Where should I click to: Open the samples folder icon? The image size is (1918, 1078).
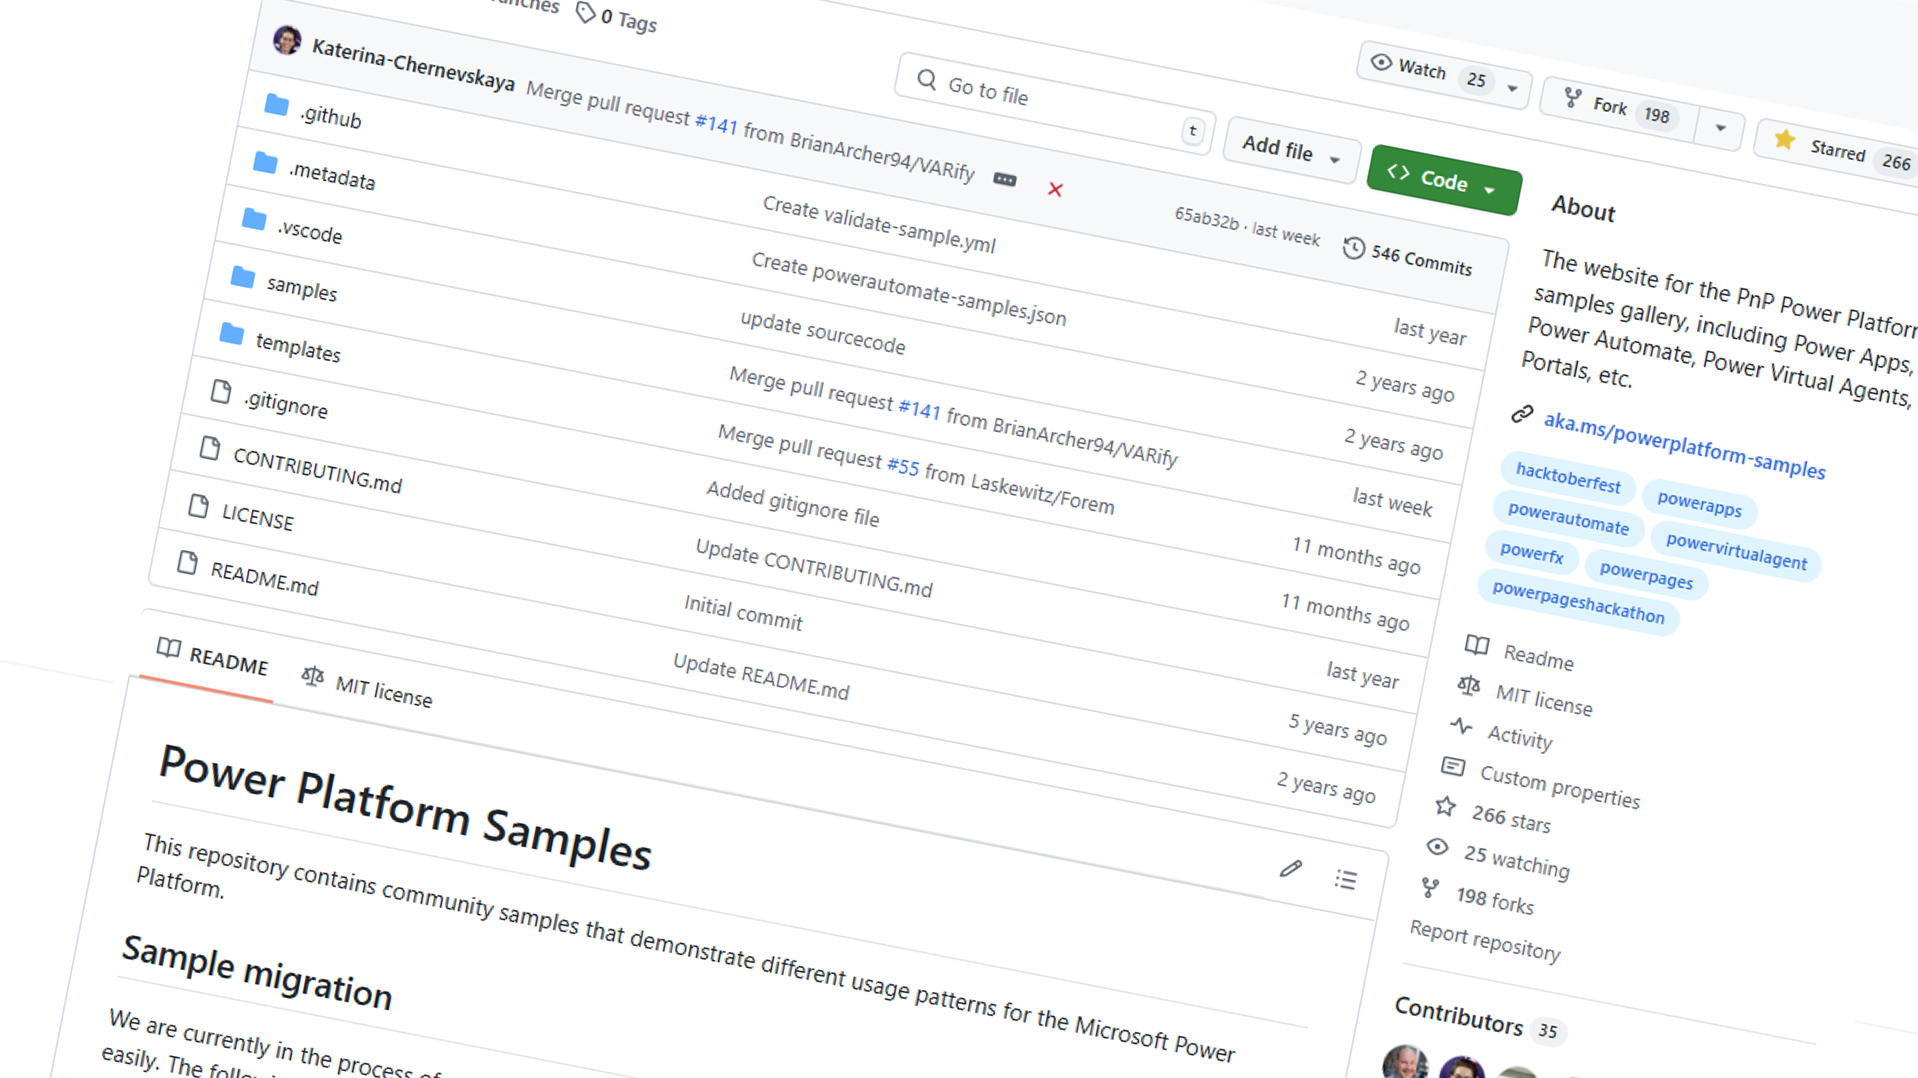242,279
